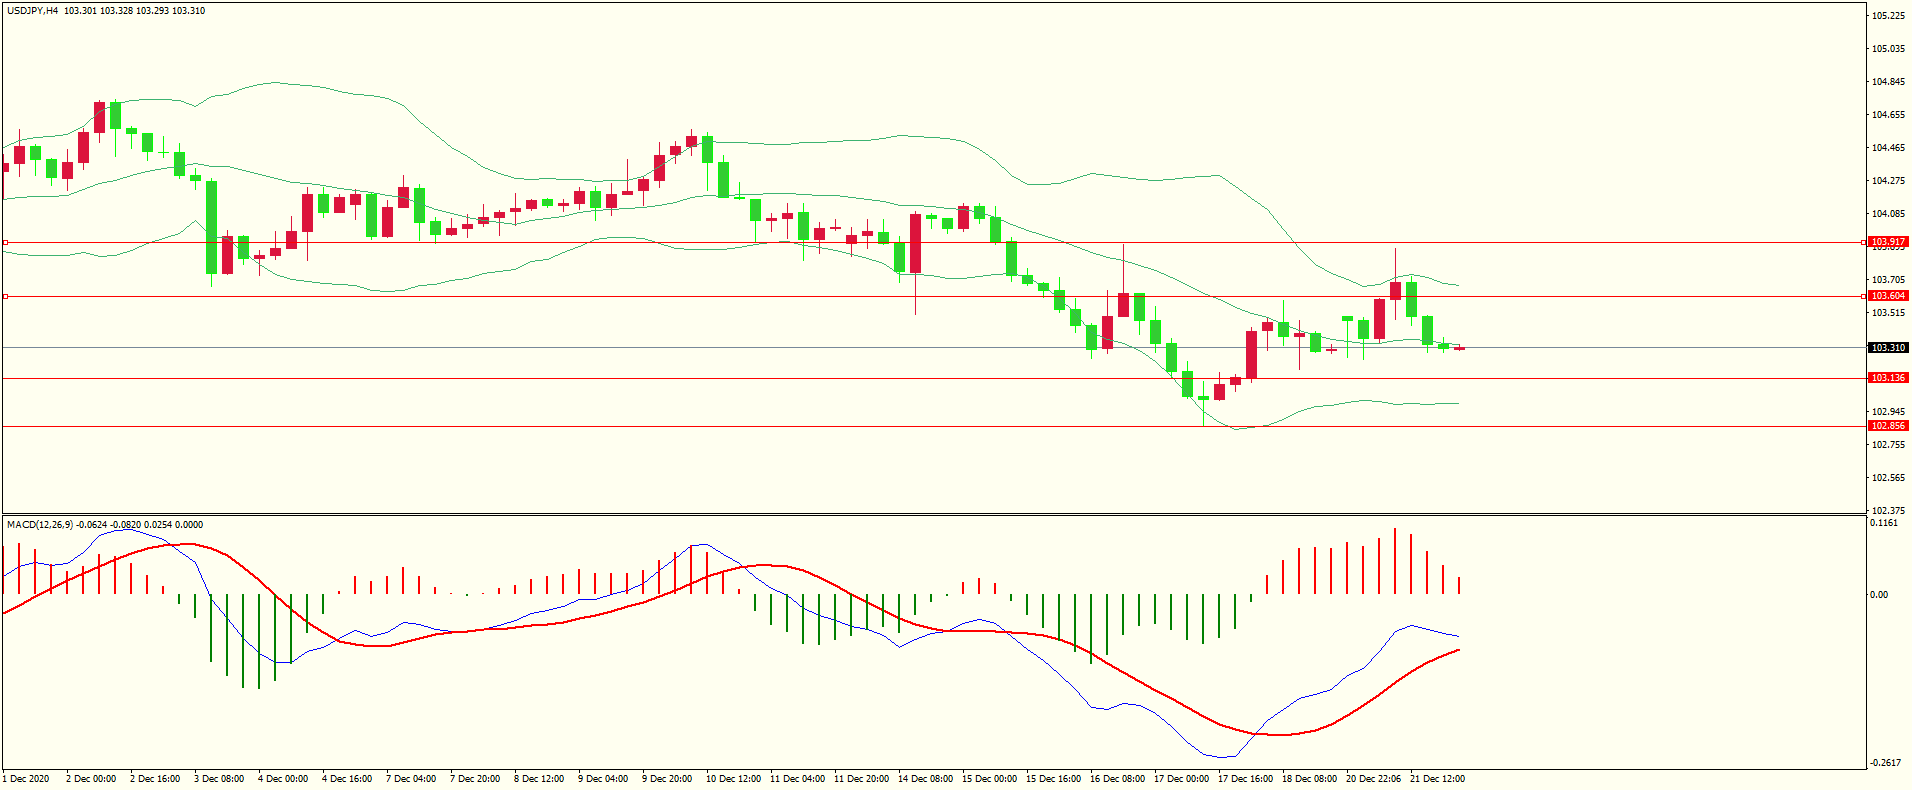Click the "17 Dec 00:00" time axis label
This screenshot has height=790, width=1912.
(x=1181, y=779)
